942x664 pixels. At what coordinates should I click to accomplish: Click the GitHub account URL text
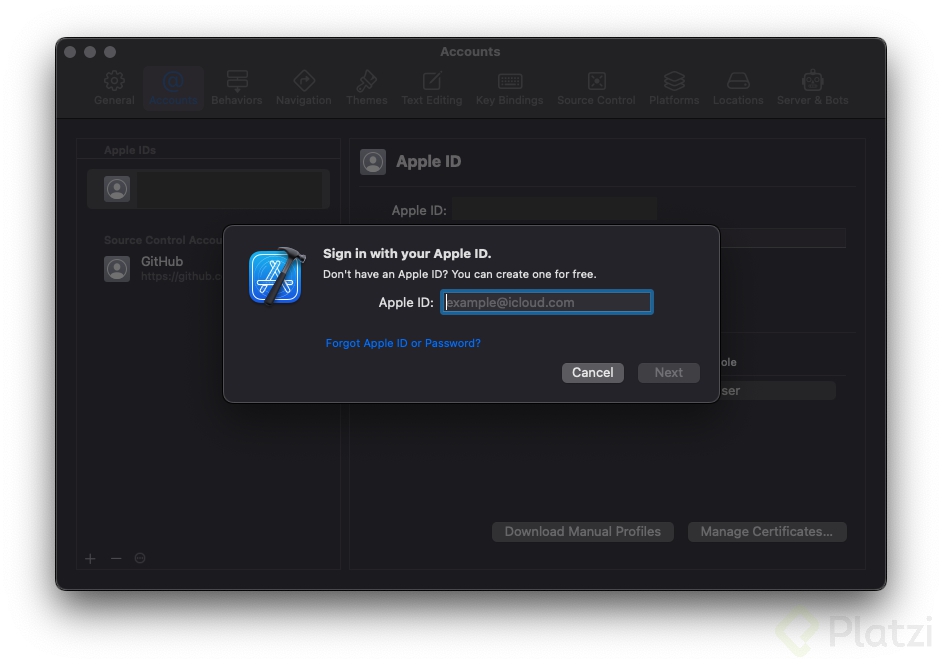(x=181, y=276)
